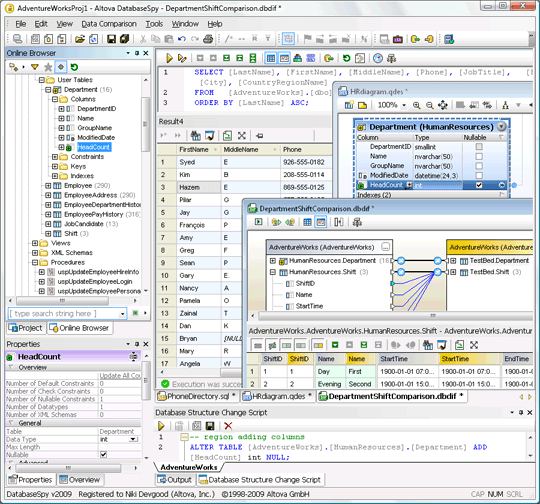The width and height of the screenshot is (540, 504).
Task: Toggle Nullable checkbox for DepartmentID row
Action: 479,147
